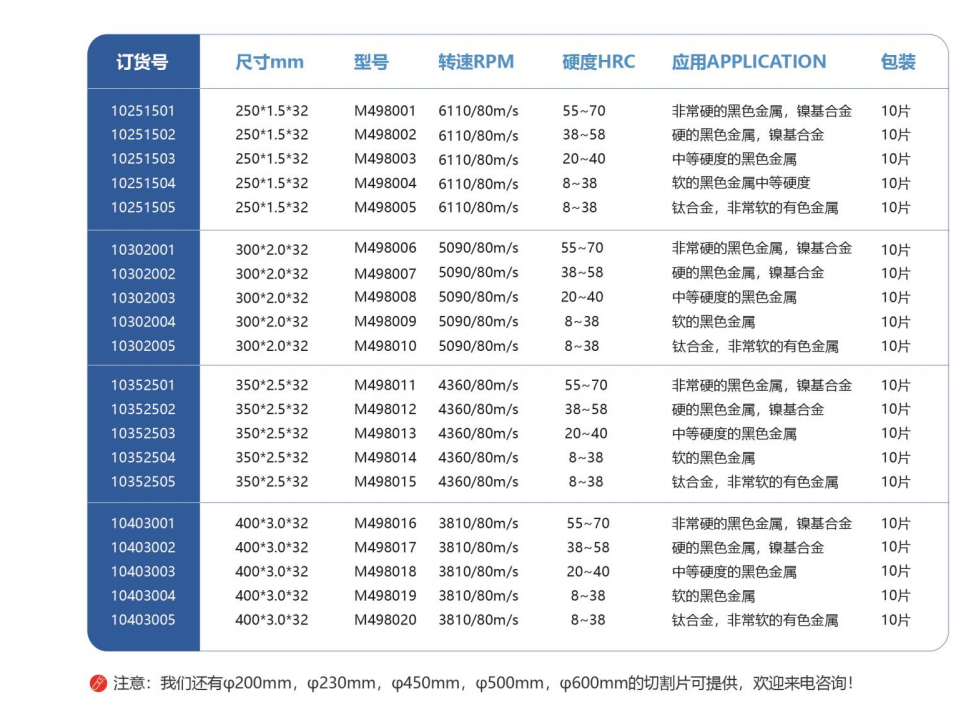Select model number M498010
980x702 pixels.
pos(385,346)
